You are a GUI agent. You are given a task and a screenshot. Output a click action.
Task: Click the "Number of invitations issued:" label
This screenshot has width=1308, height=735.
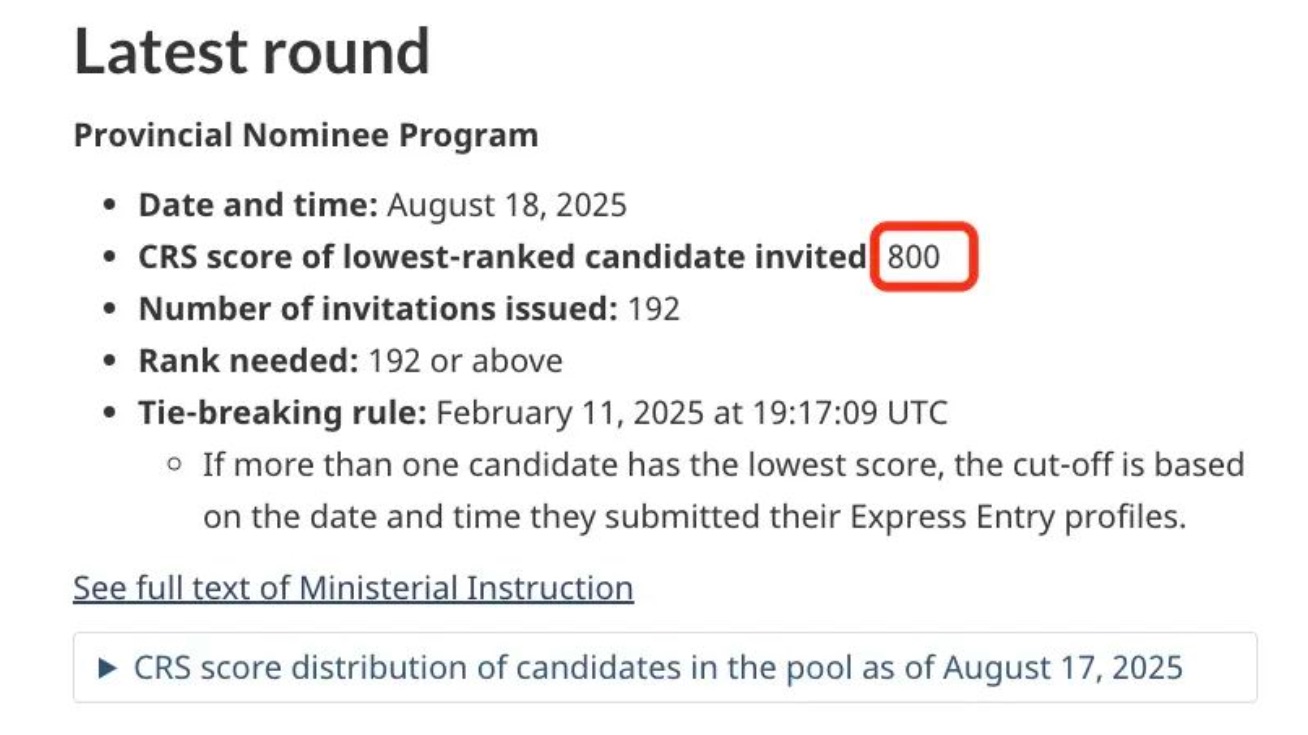coord(378,309)
